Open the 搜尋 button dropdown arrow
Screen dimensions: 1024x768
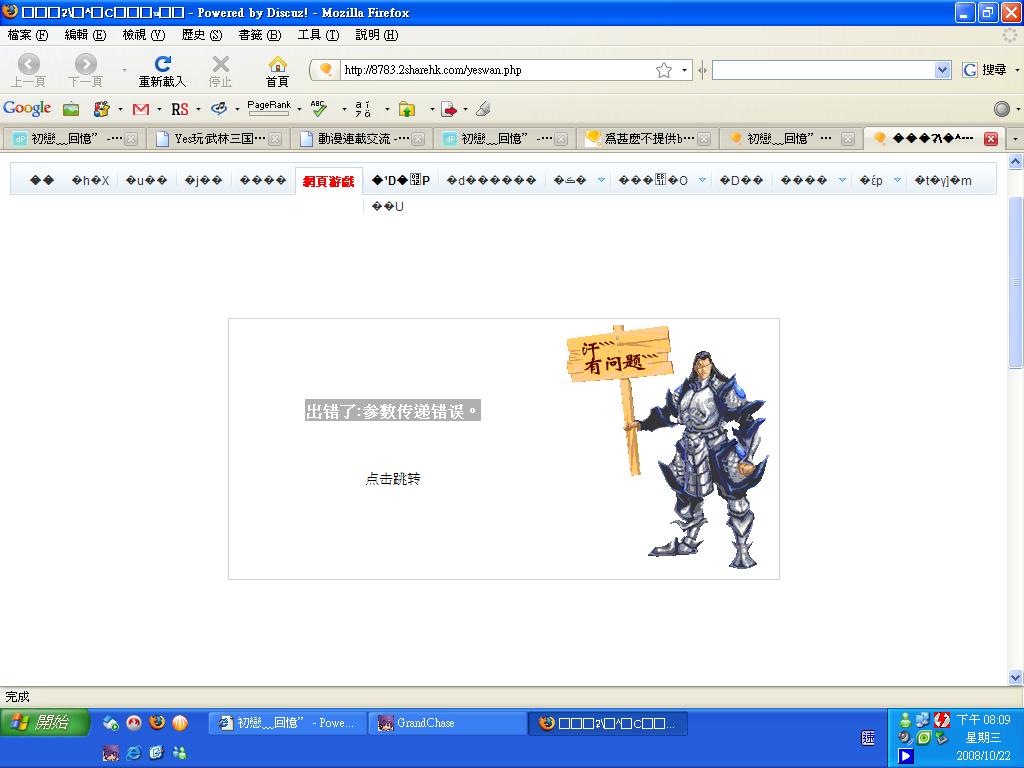[1017, 70]
